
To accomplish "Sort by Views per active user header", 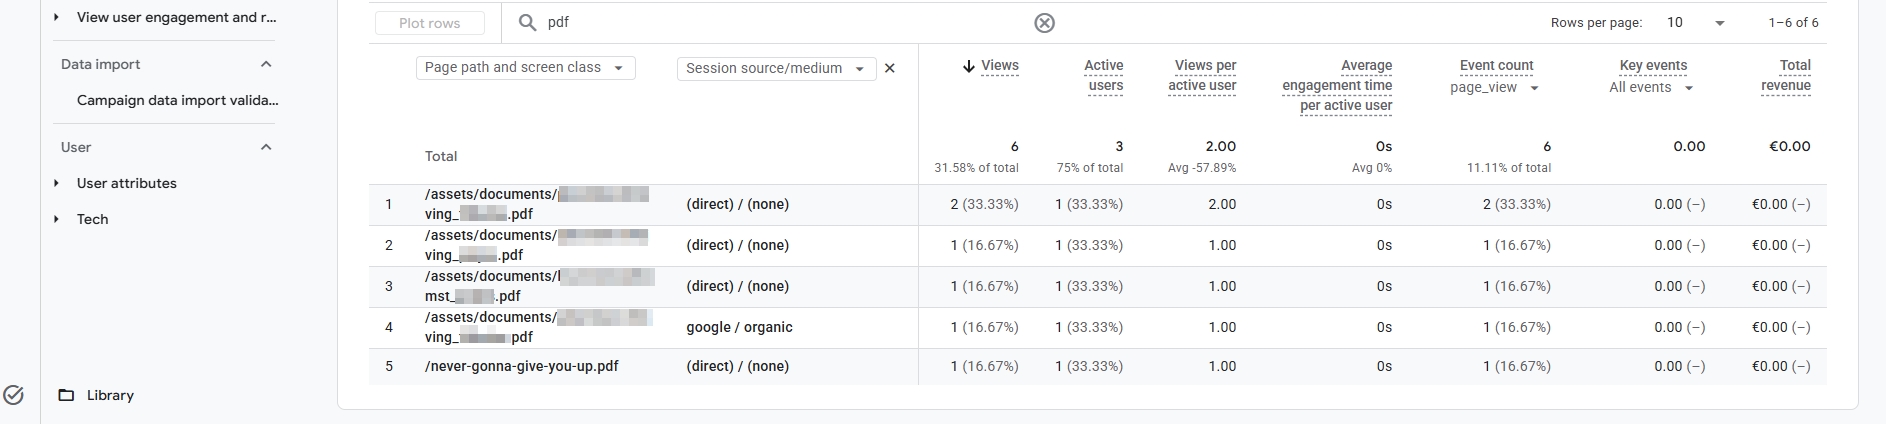I will [1203, 76].
